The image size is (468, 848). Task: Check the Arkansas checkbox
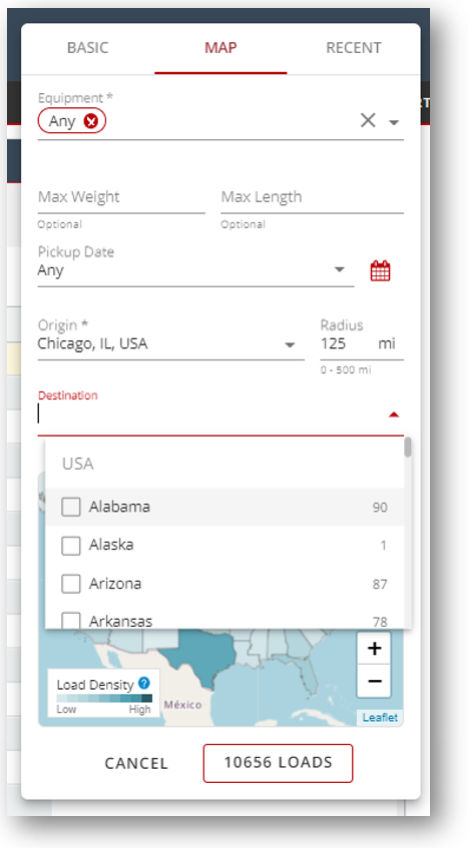click(71, 621)
